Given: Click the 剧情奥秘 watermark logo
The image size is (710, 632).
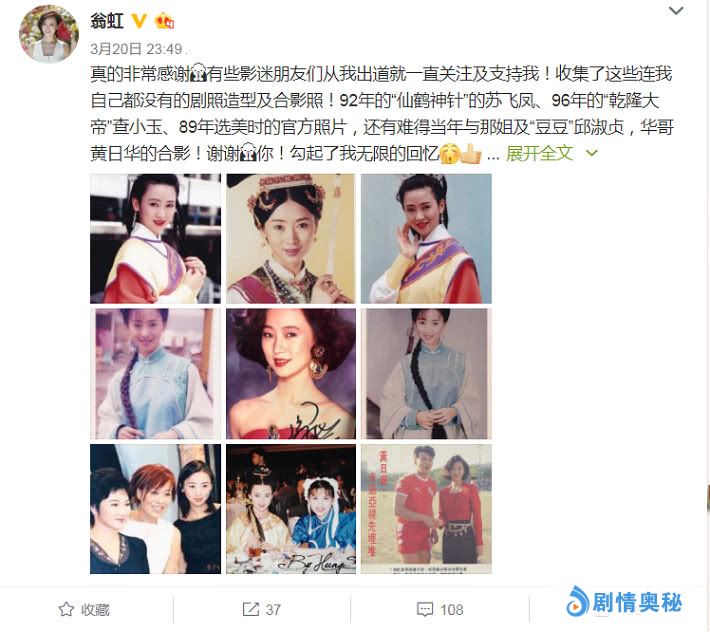Looking at the screenshot, I should tap(624, 602).
